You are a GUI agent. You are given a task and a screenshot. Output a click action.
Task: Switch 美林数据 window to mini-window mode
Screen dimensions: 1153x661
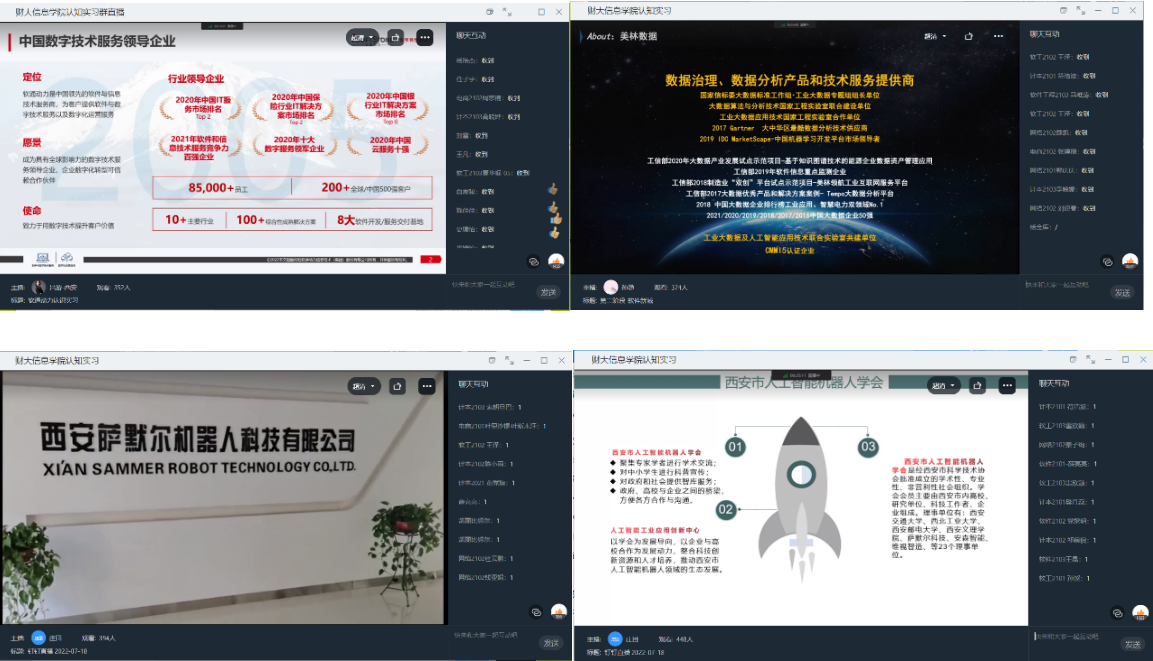click(x=1063, y=10)
